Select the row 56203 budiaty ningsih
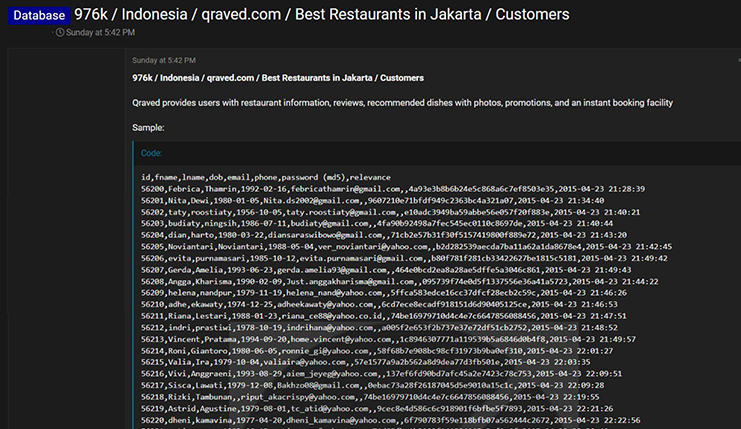This screenshot has height=429, width=741. click(x=377, y=223)
